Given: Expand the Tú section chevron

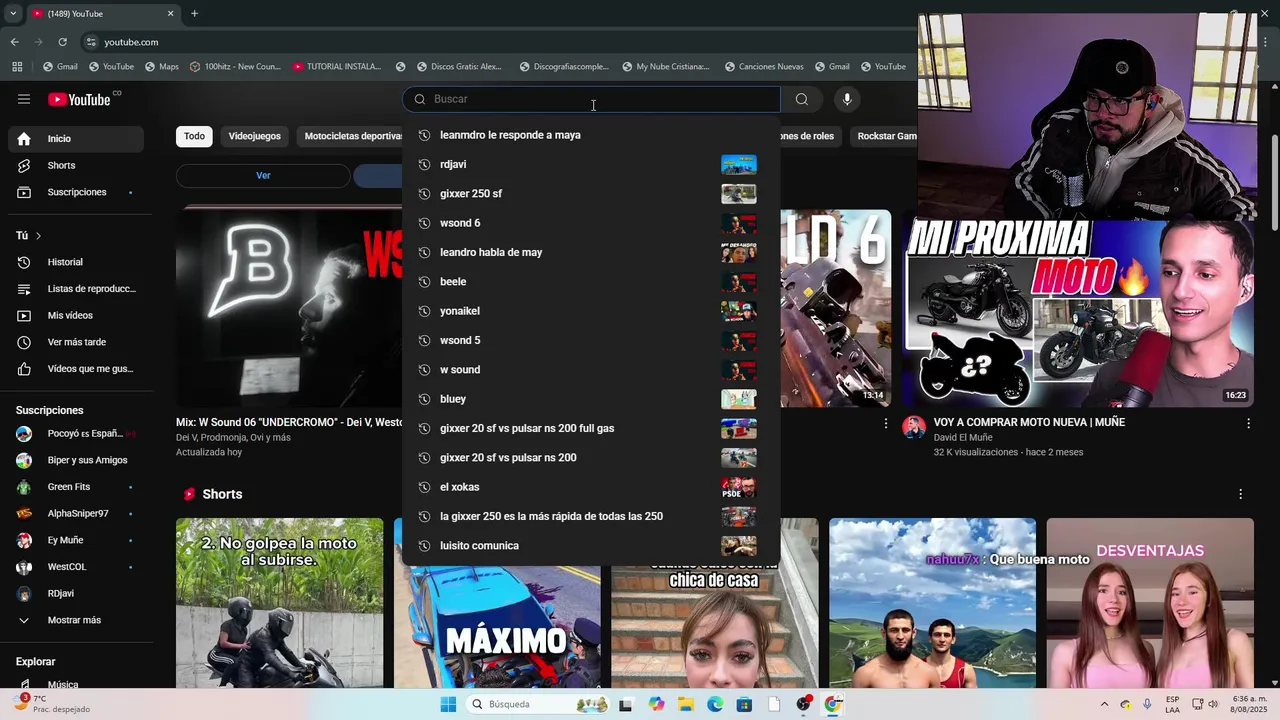Looking at the screenshot, I should (38, 236).
